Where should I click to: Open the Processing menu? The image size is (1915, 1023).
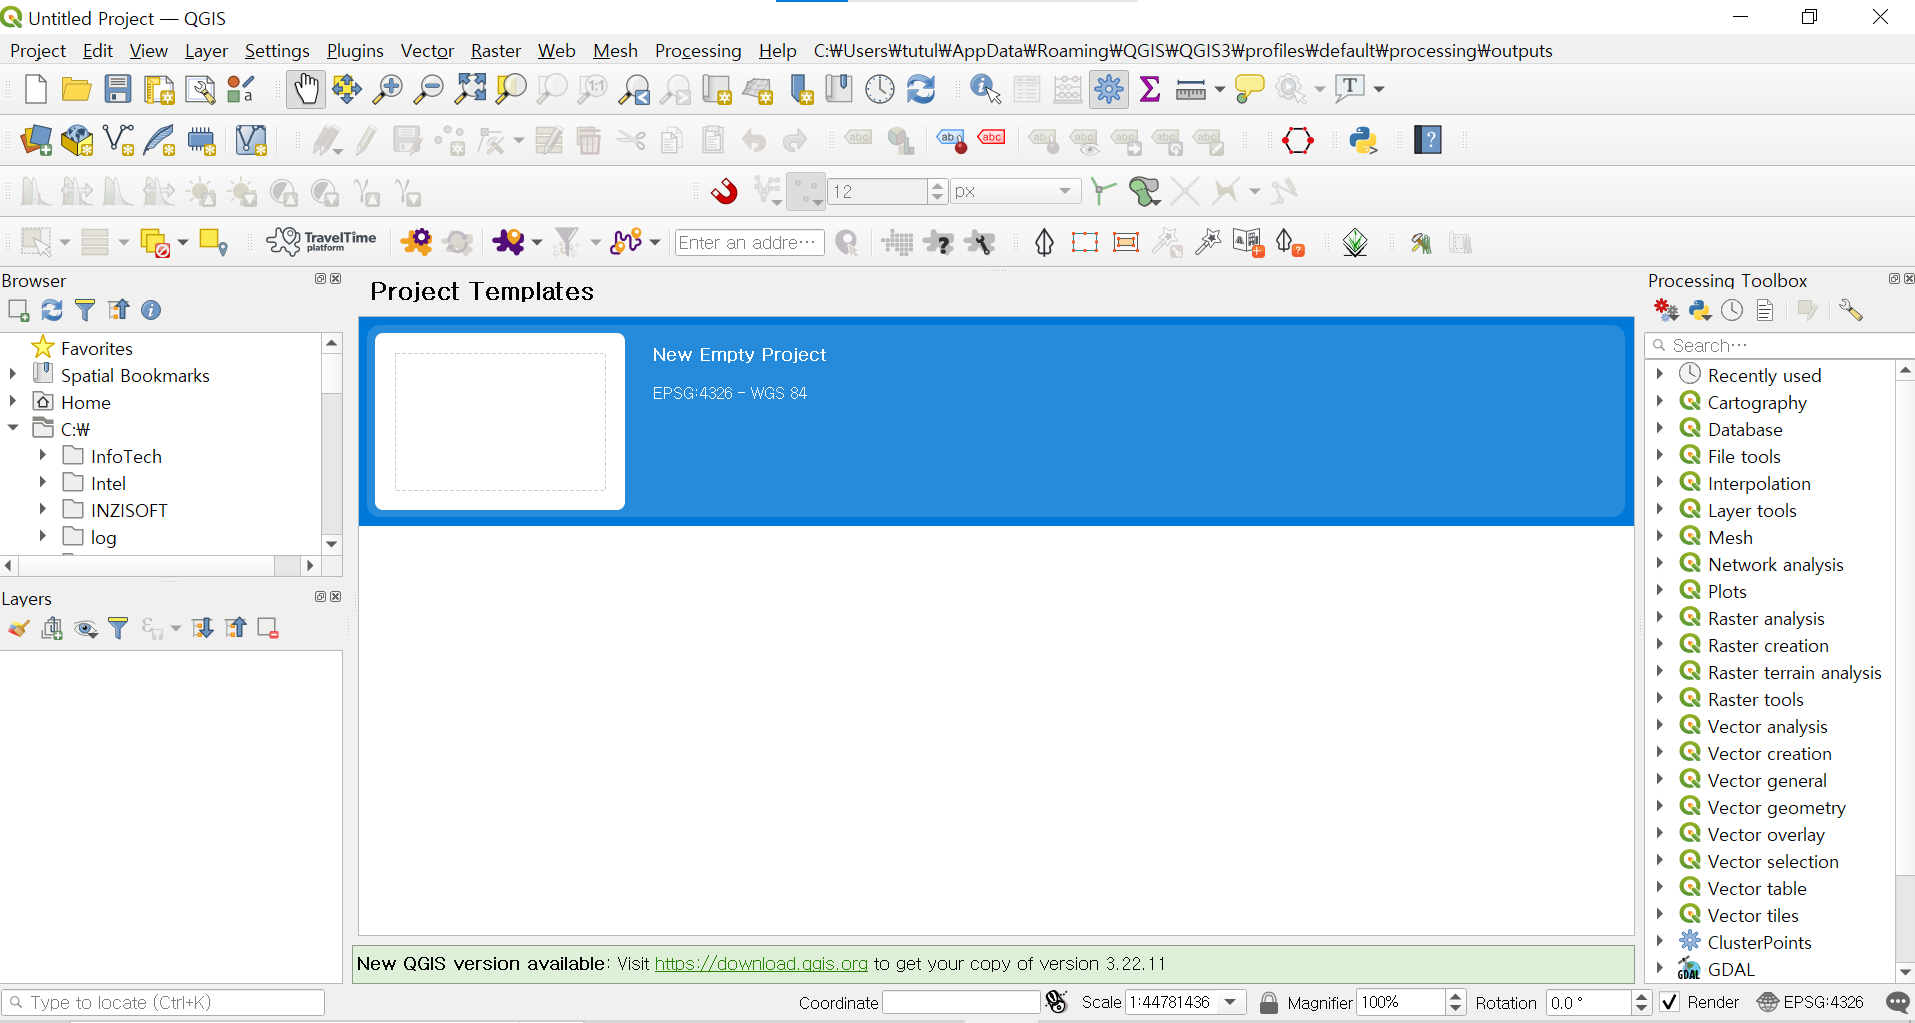(x=698, y=51)
